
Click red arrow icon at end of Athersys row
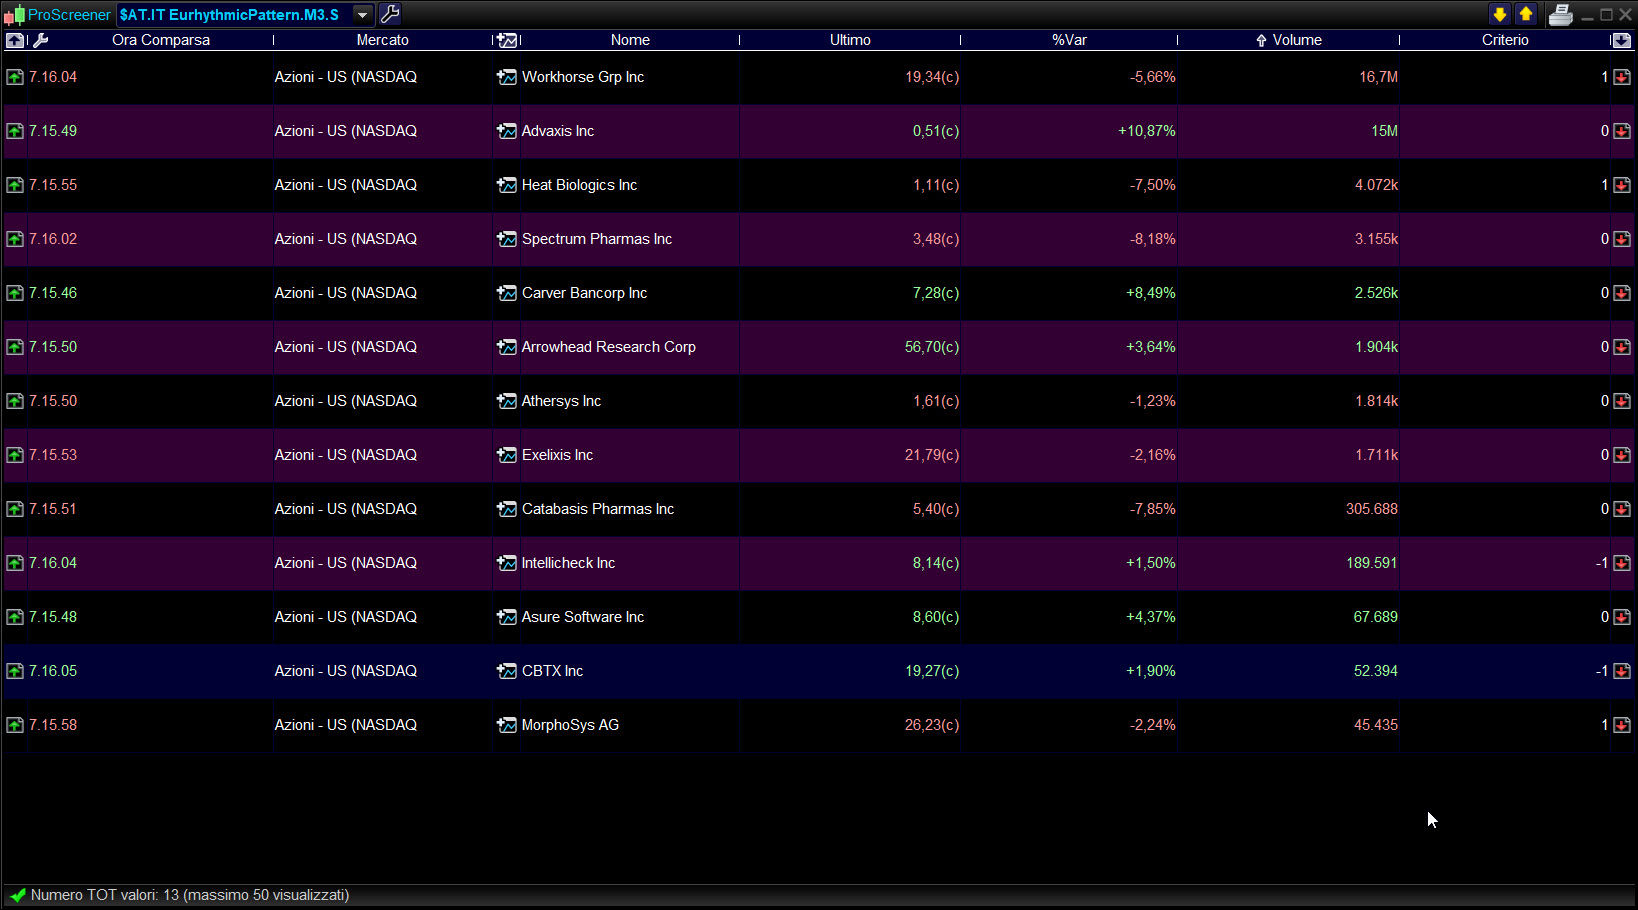pos(1622,401)
